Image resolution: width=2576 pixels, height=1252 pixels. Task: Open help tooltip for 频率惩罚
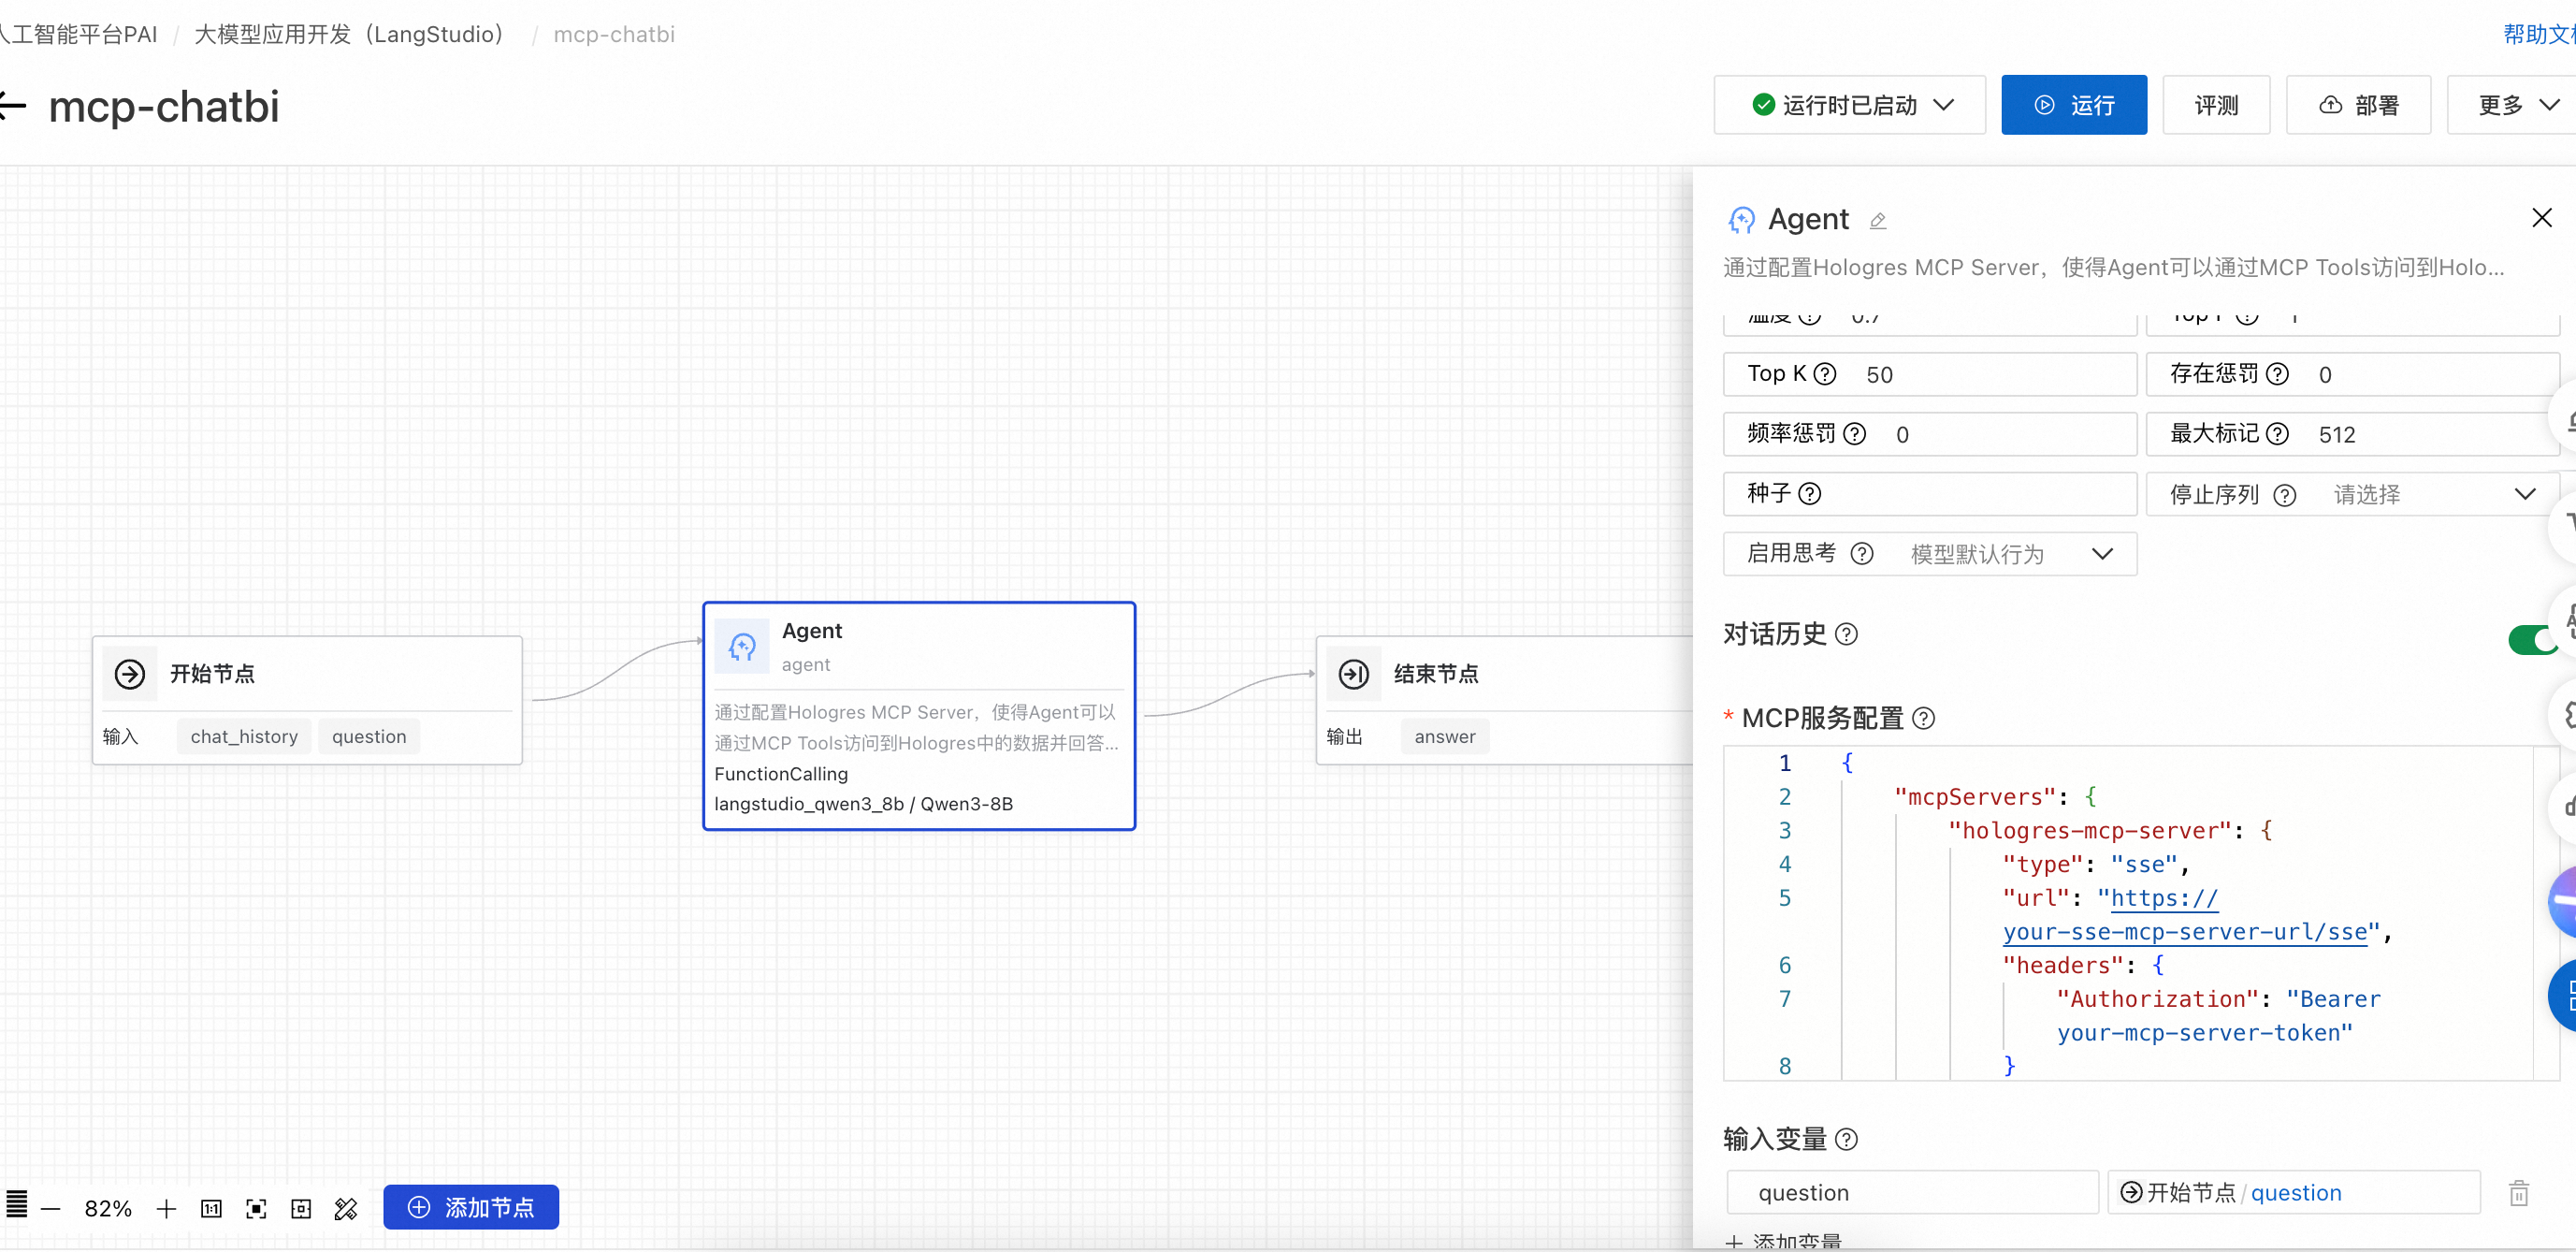[x=1854, y=434]
